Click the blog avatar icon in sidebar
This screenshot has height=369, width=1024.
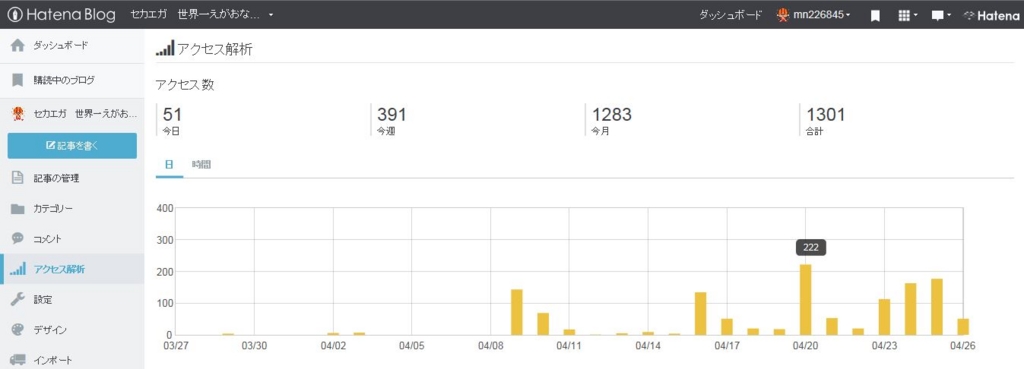[x=18, y=114]
